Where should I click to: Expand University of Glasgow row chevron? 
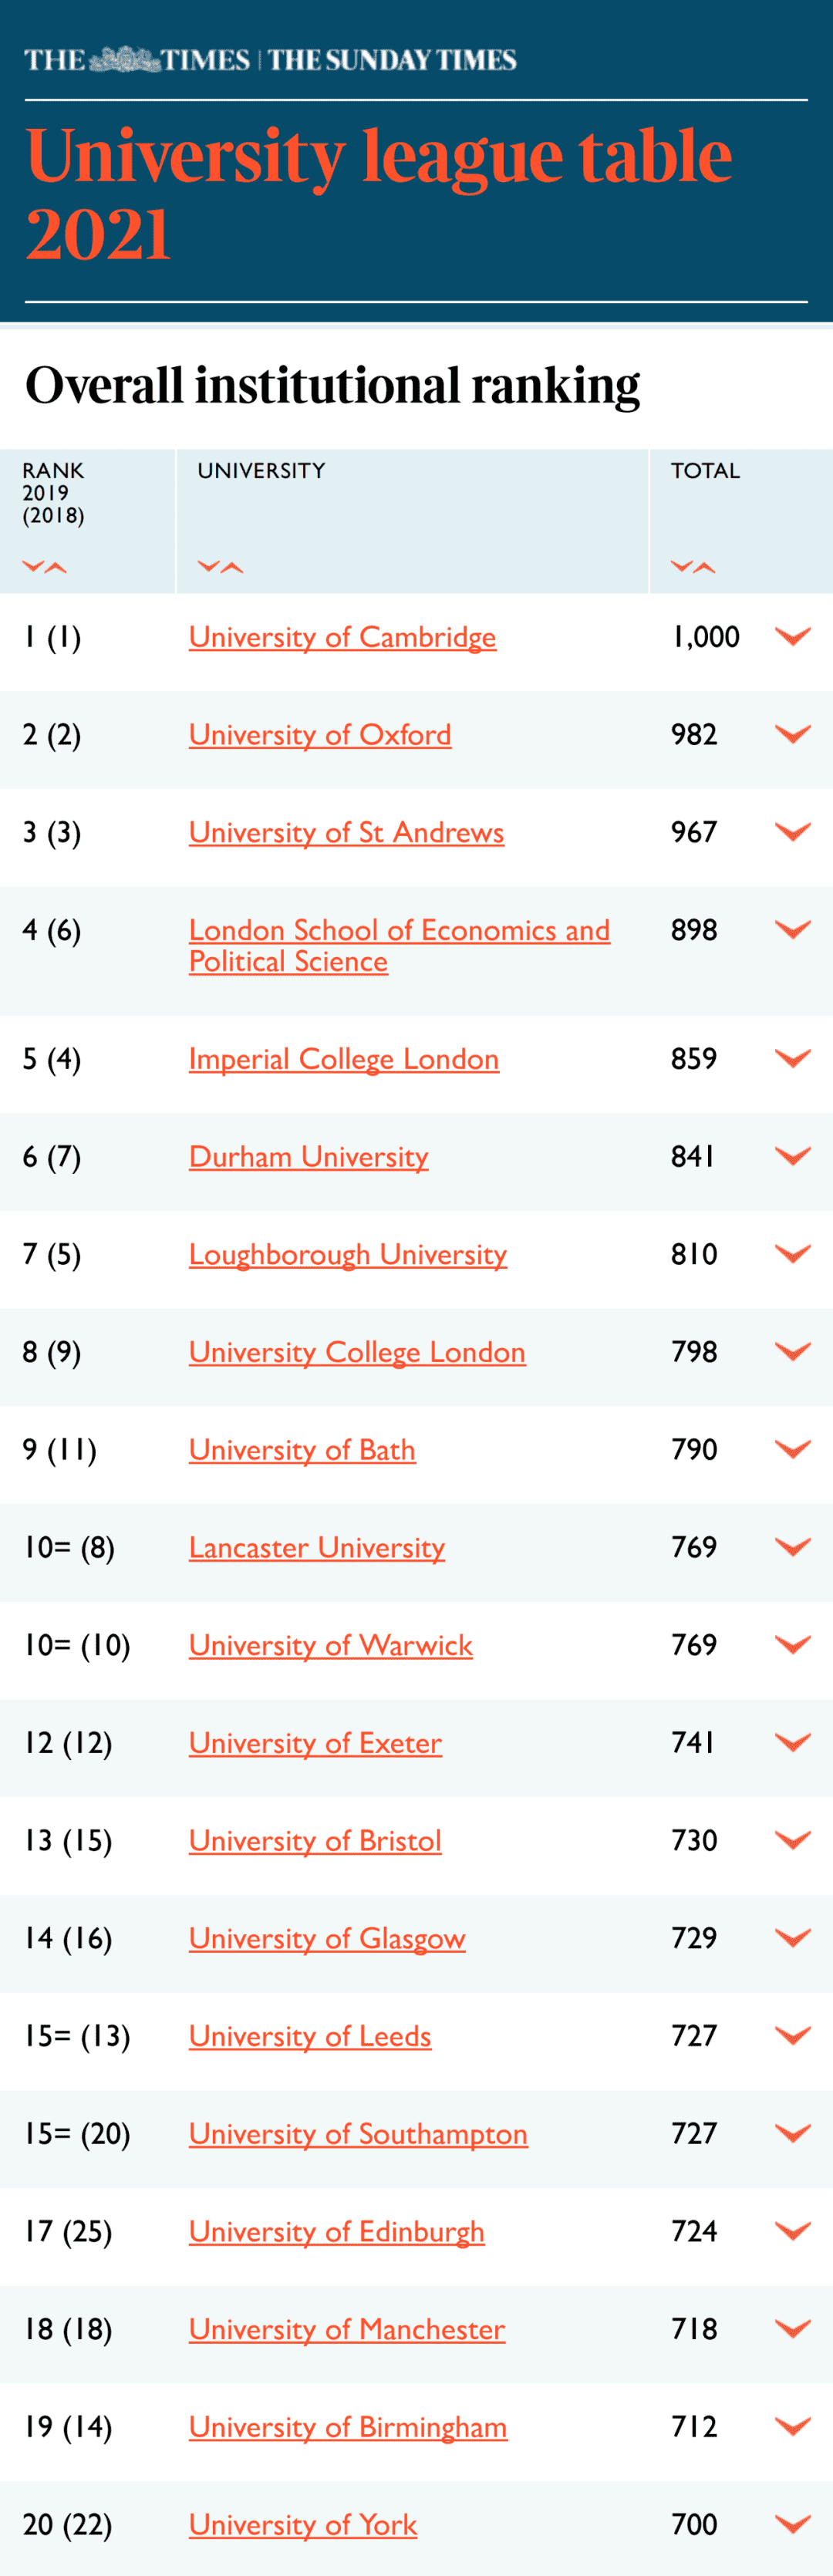tap(792, 1938)
